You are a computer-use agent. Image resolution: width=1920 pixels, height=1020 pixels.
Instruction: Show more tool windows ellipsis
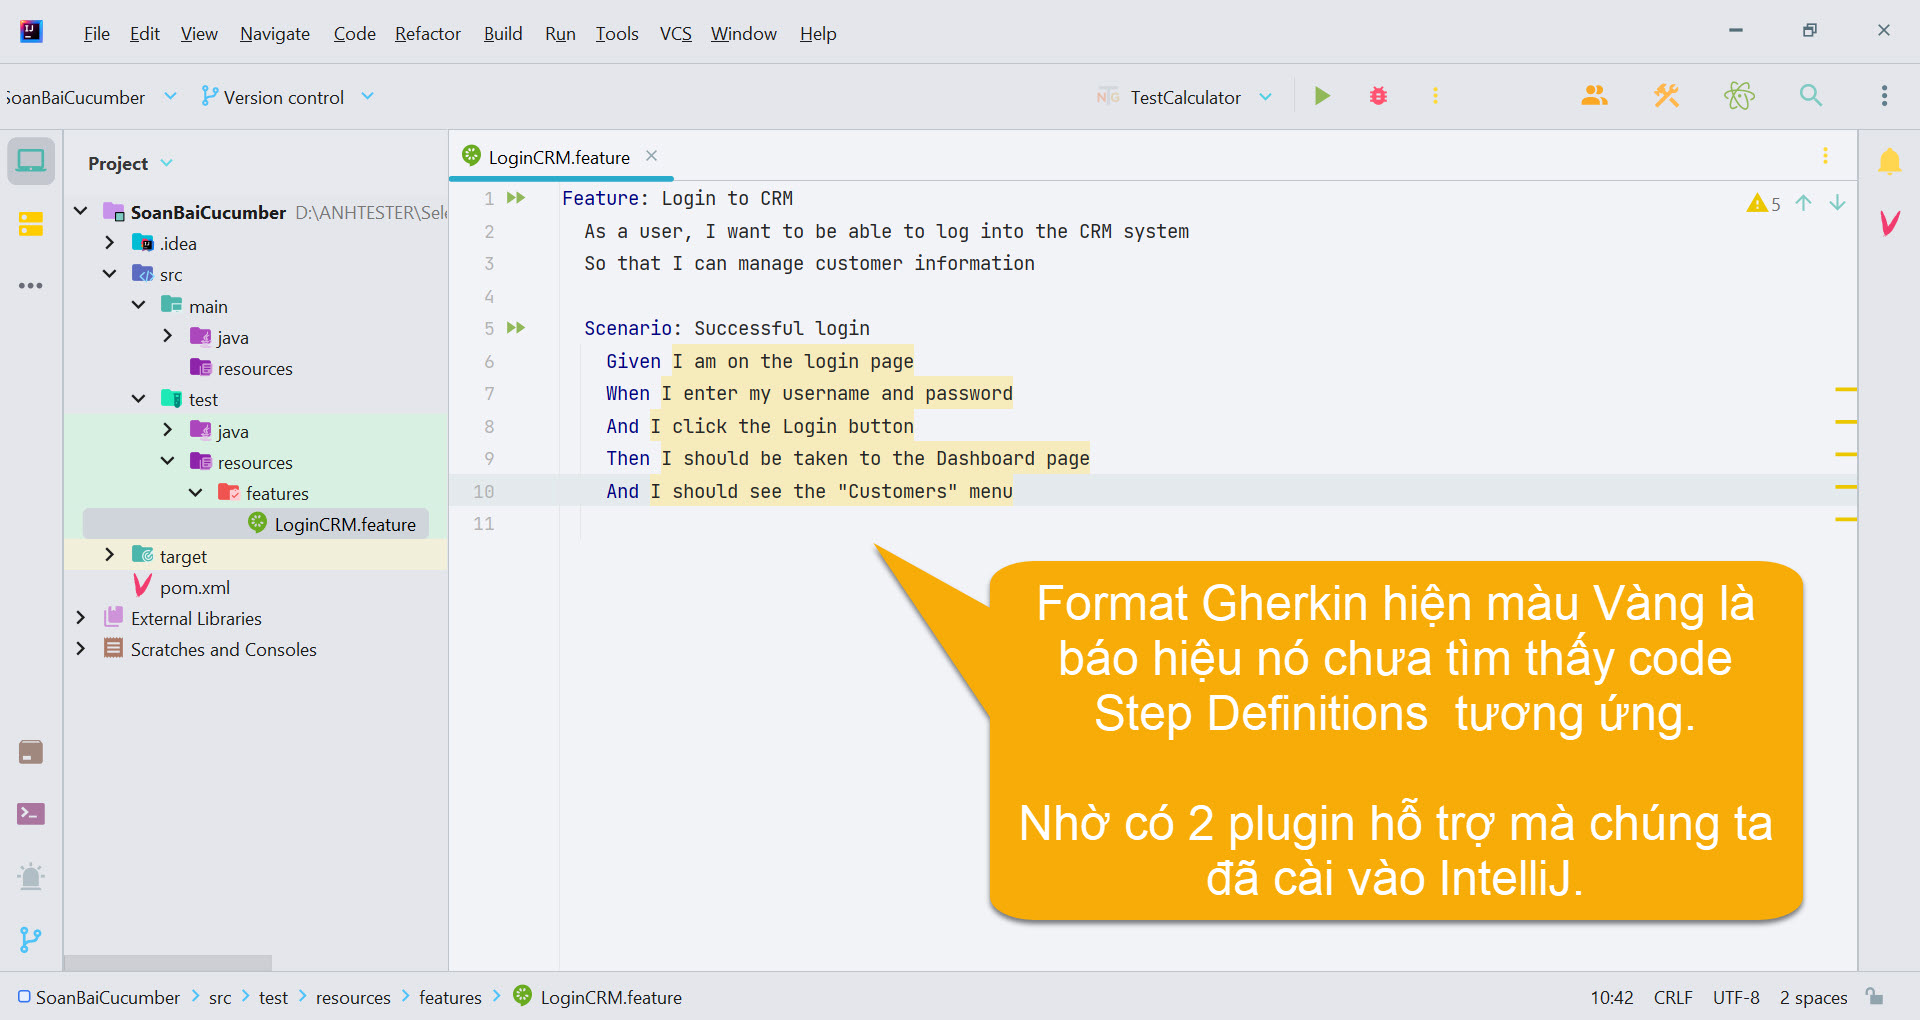[x=31, y=286]
